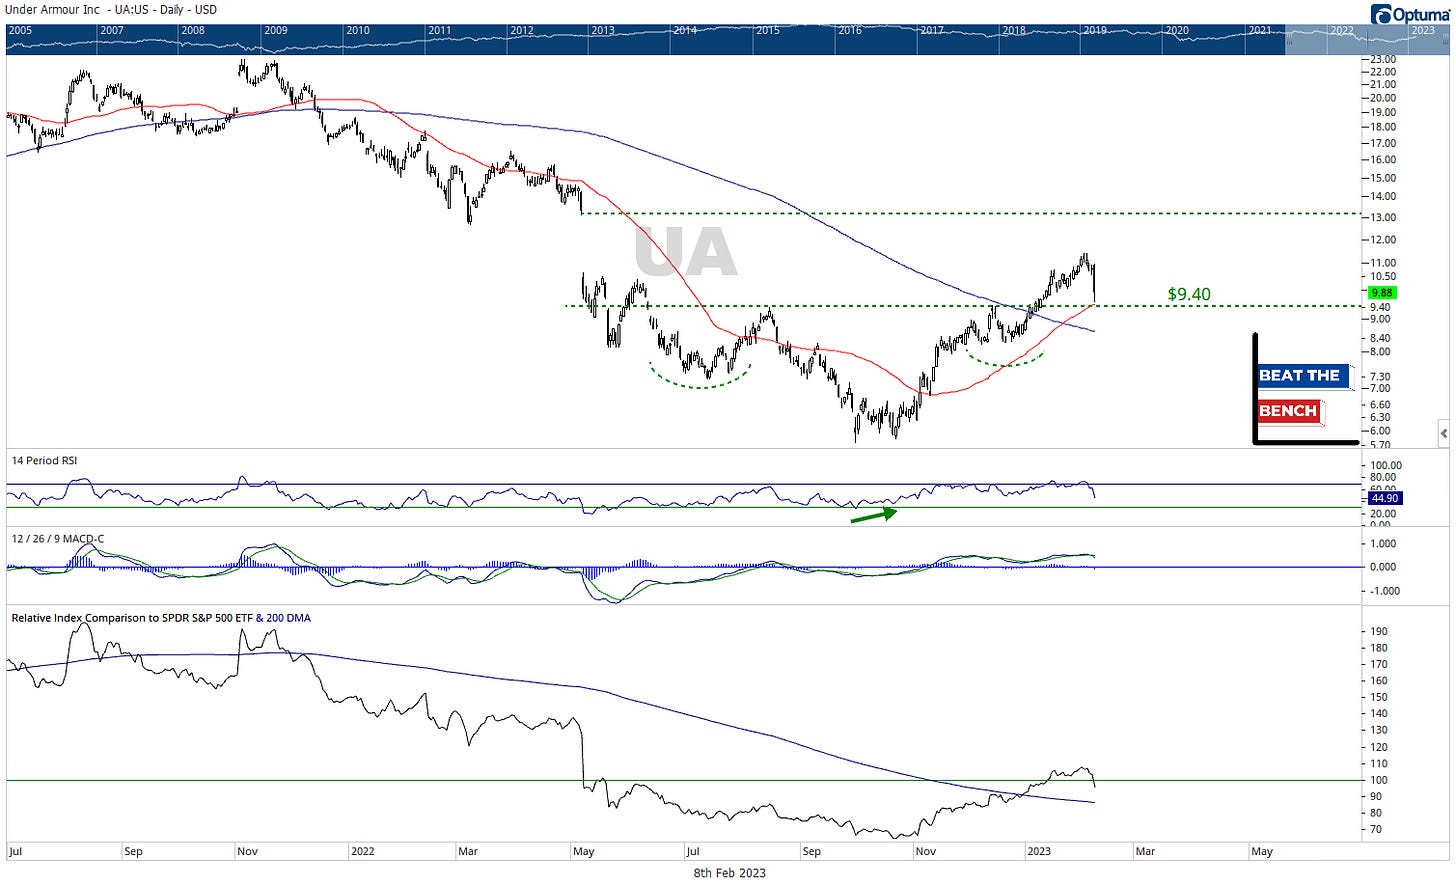
Task: Click the '8th Feb 2023' date label
Action: [730, 873]
